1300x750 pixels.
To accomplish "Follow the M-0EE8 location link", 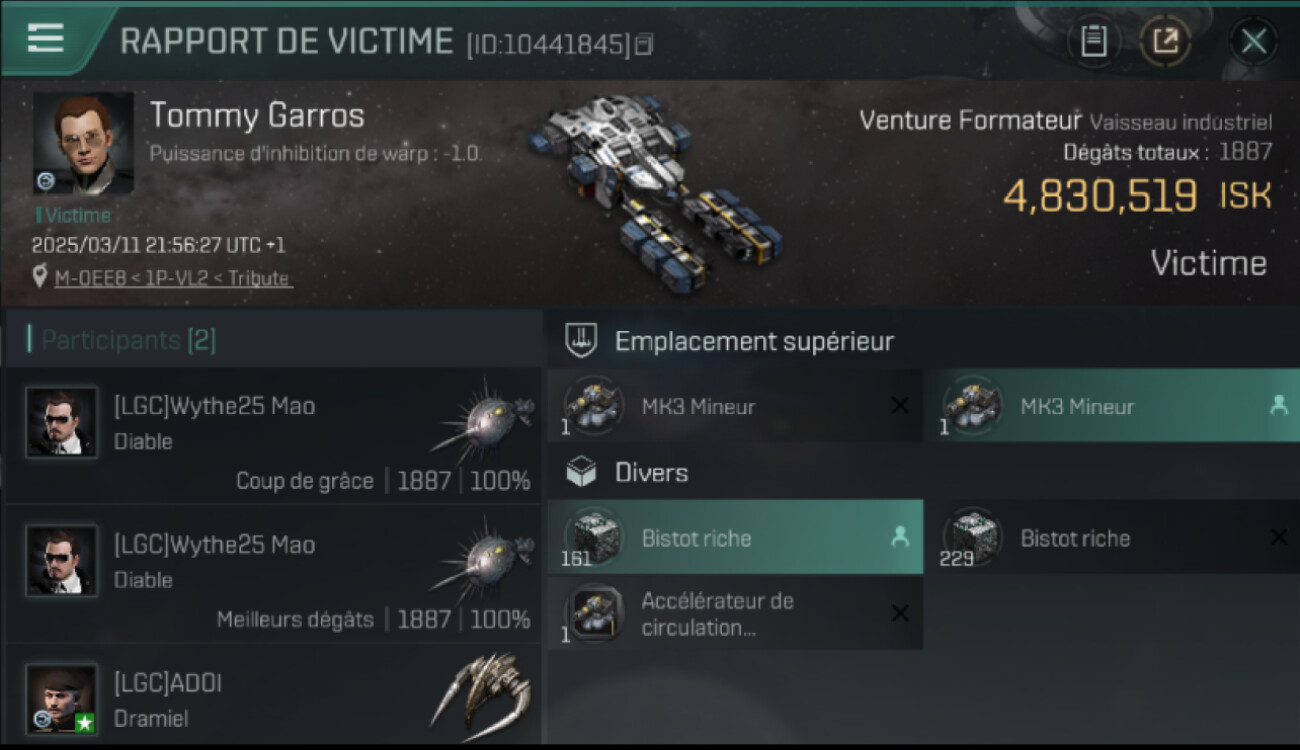I will [173, 278].
